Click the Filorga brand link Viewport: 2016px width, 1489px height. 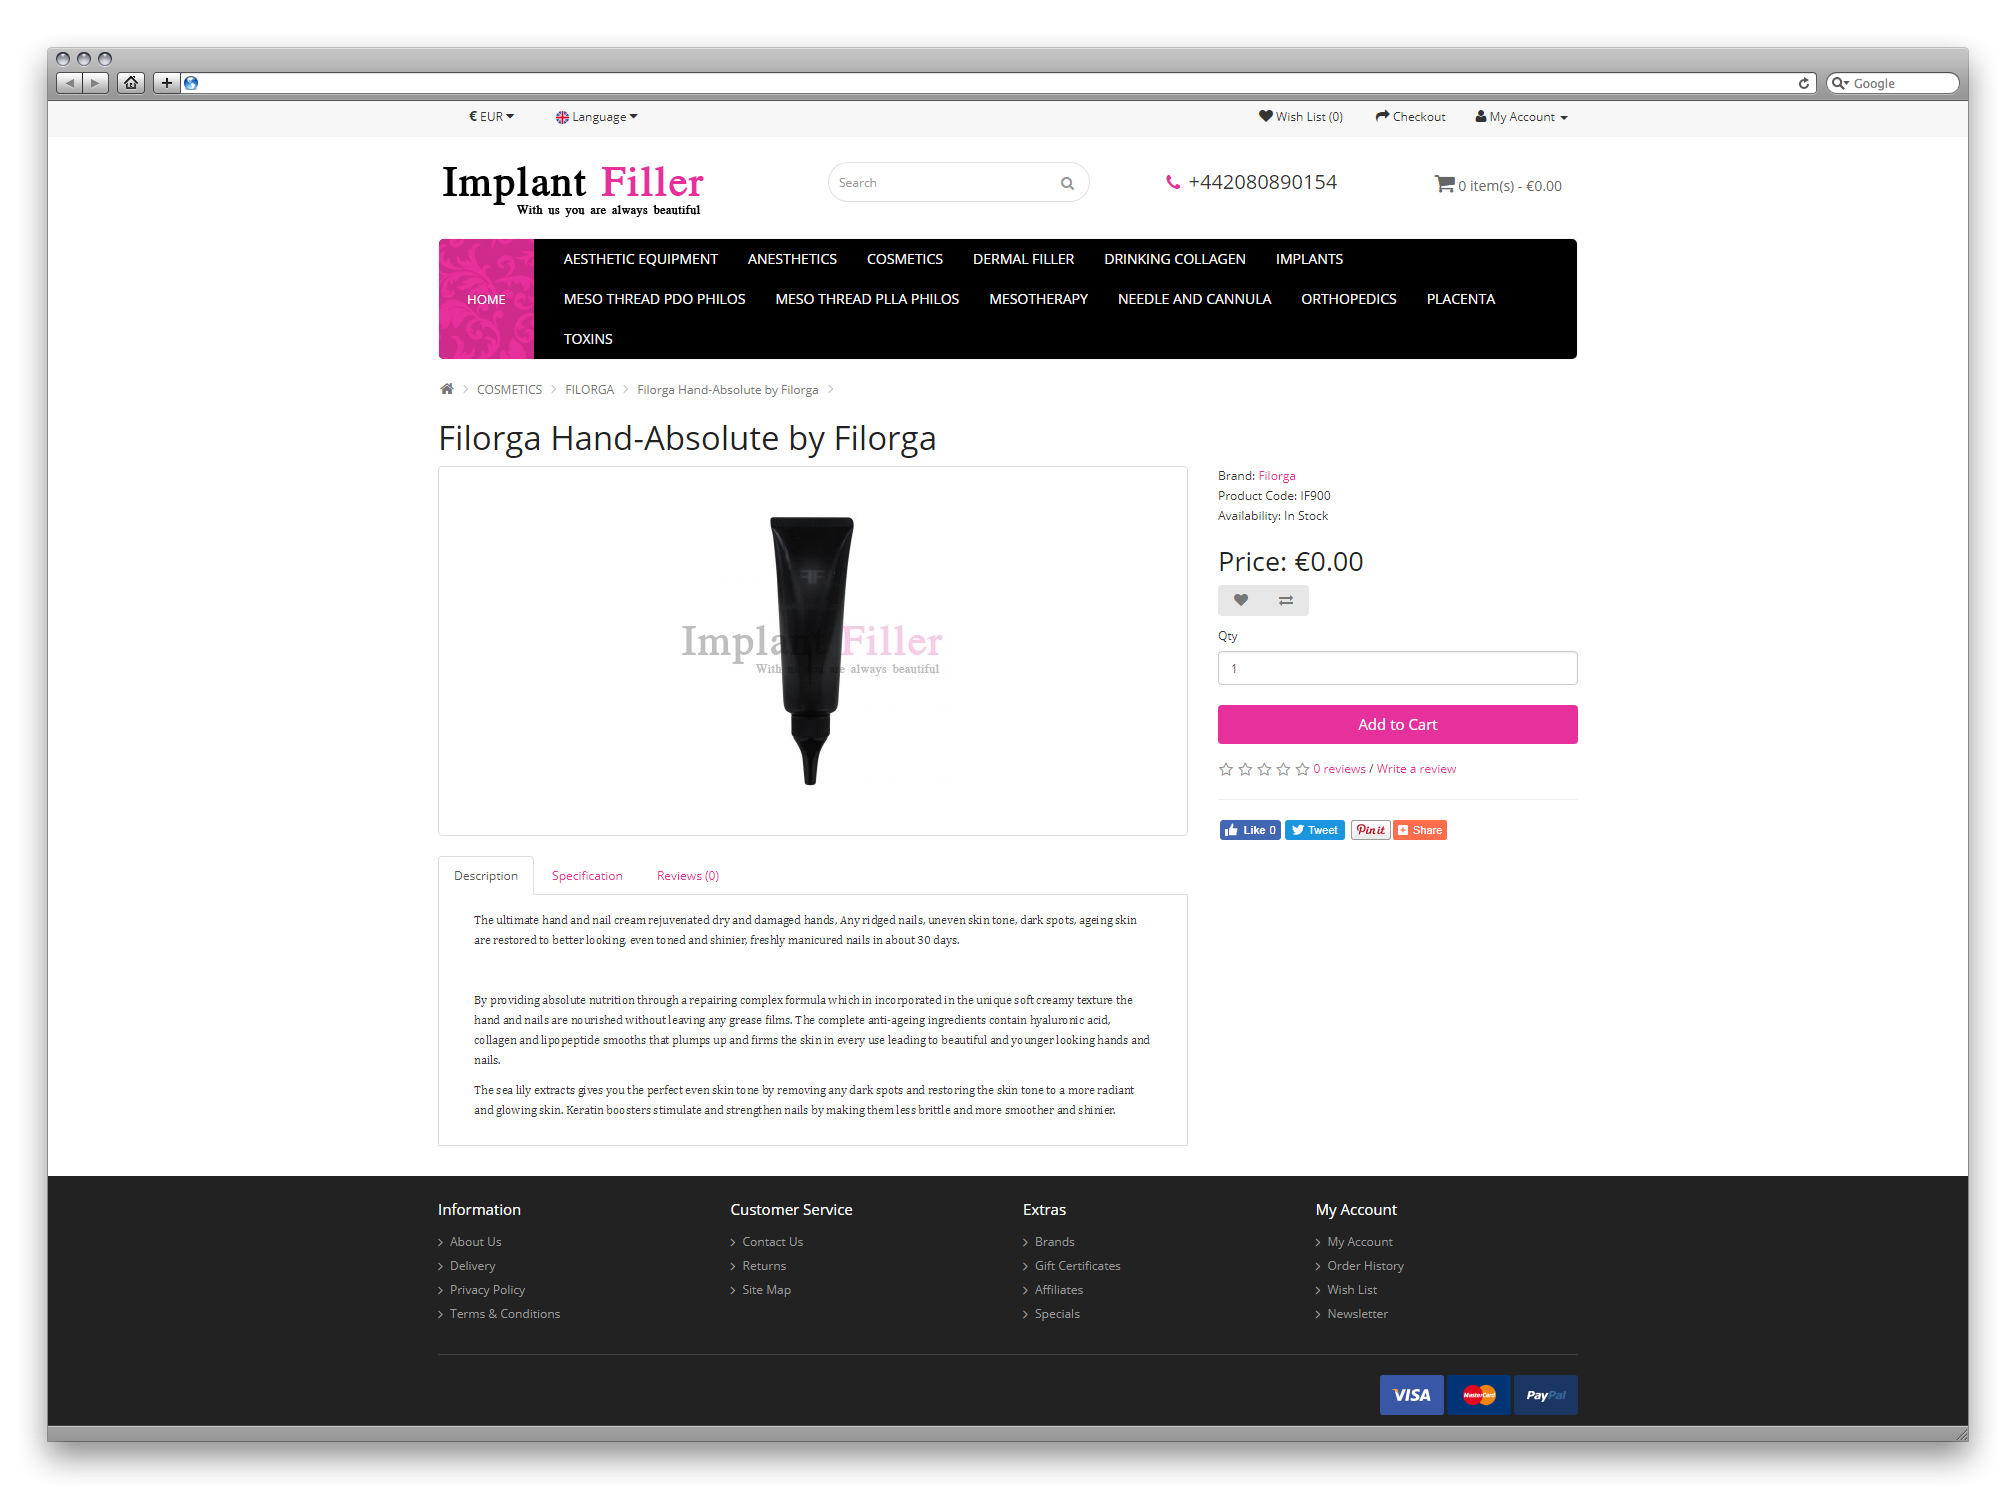pos(1277,476)
